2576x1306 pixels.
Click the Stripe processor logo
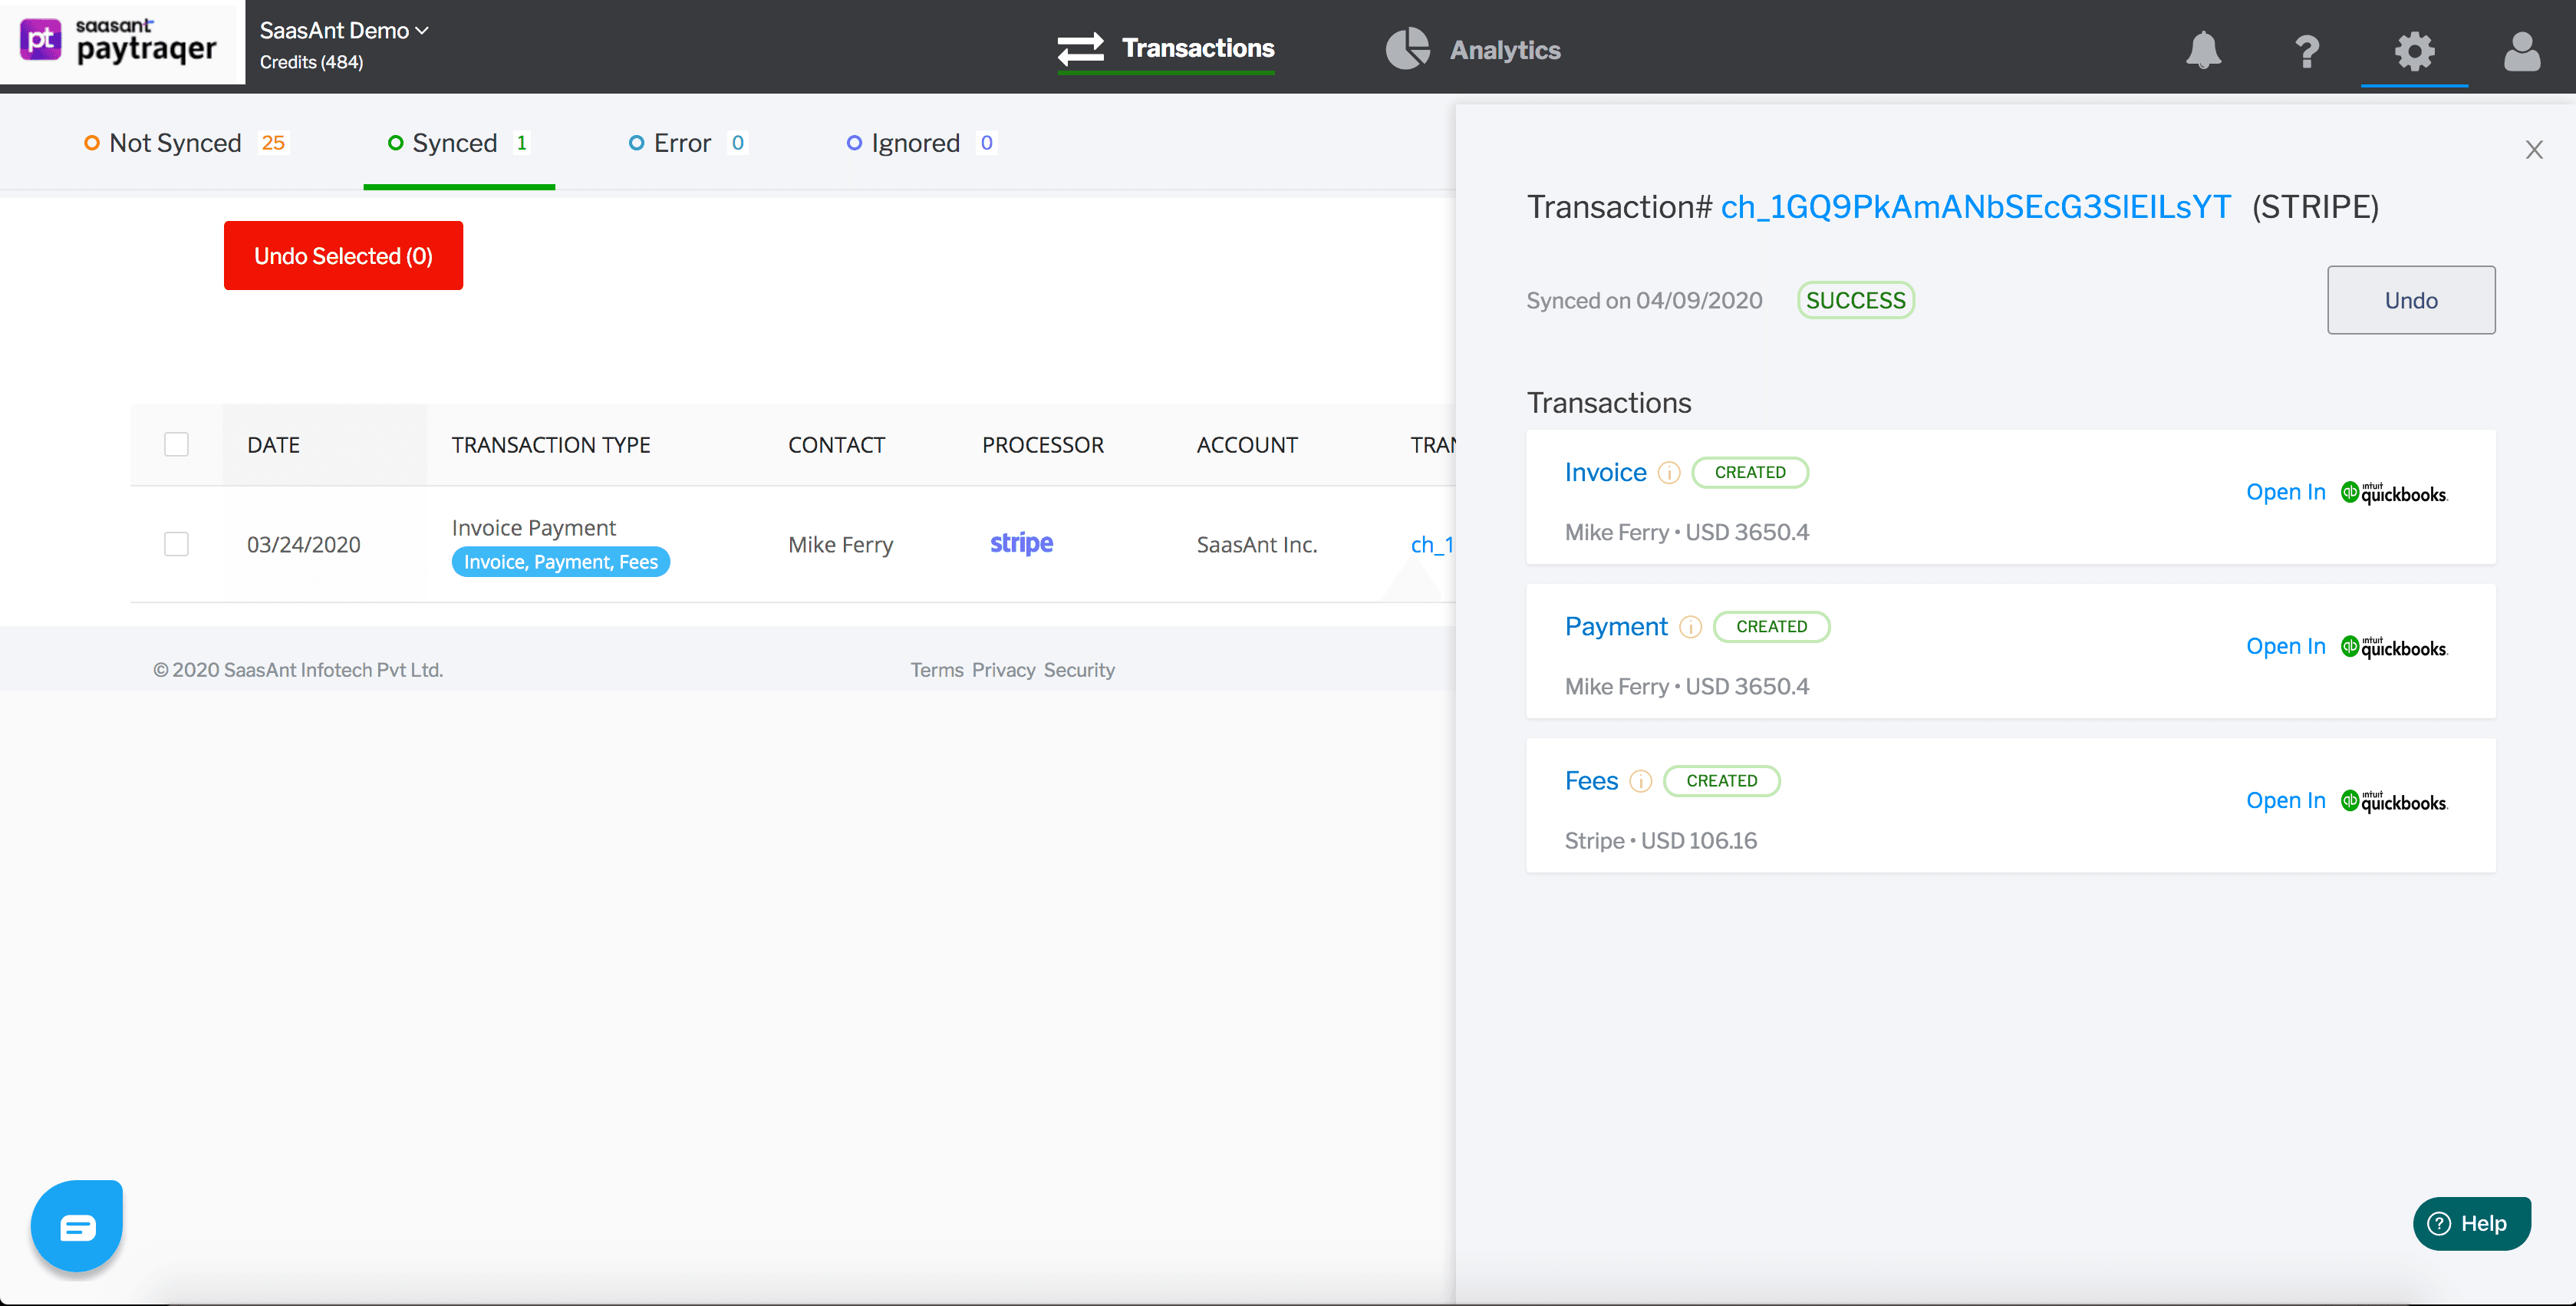click(1021, 543)
